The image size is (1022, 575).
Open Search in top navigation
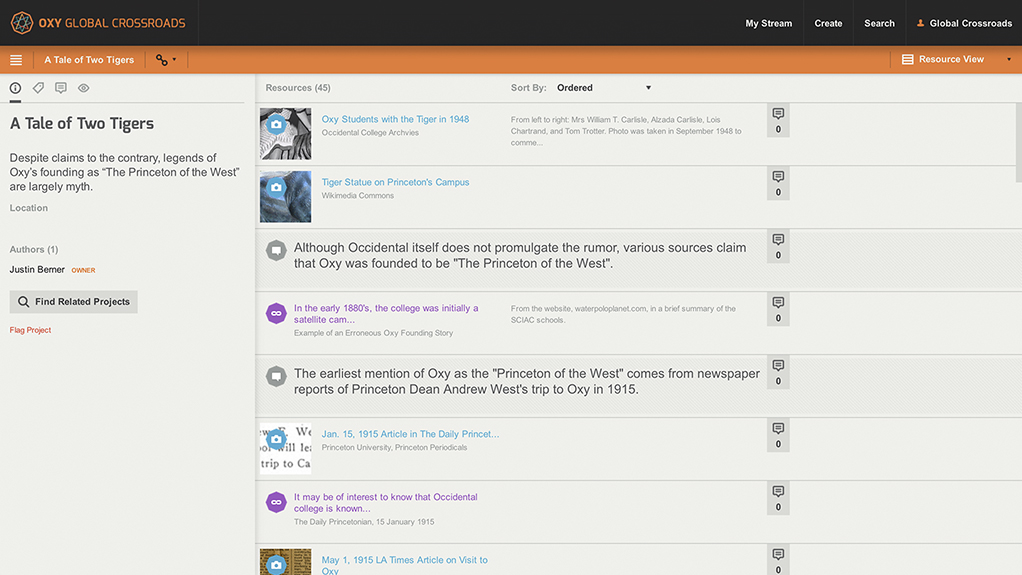point(879,23)
